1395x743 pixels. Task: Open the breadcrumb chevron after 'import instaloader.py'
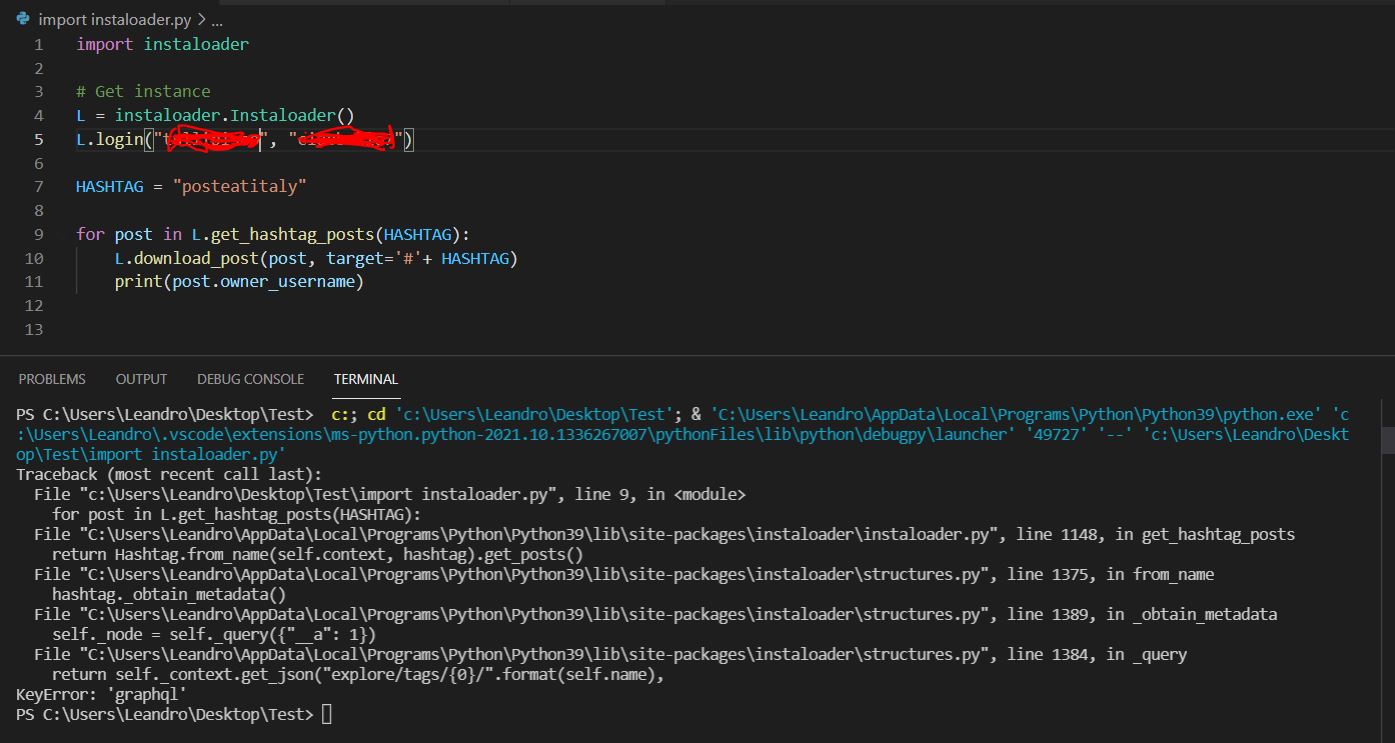click(201, 18)
